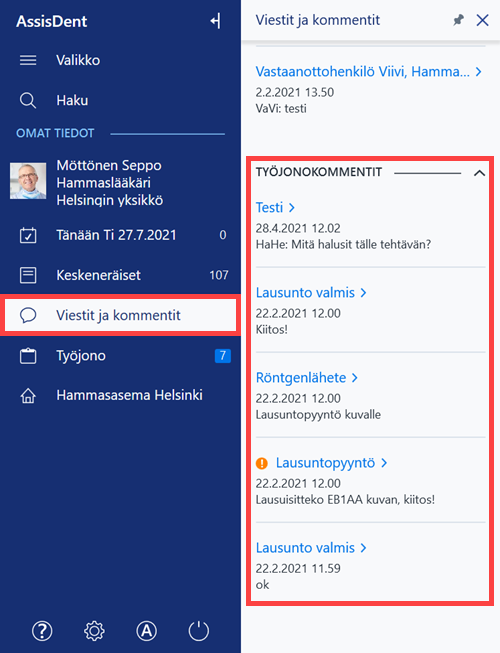Log out using the power icon
This screenshot has height=653, width=500.
(199, 631)
